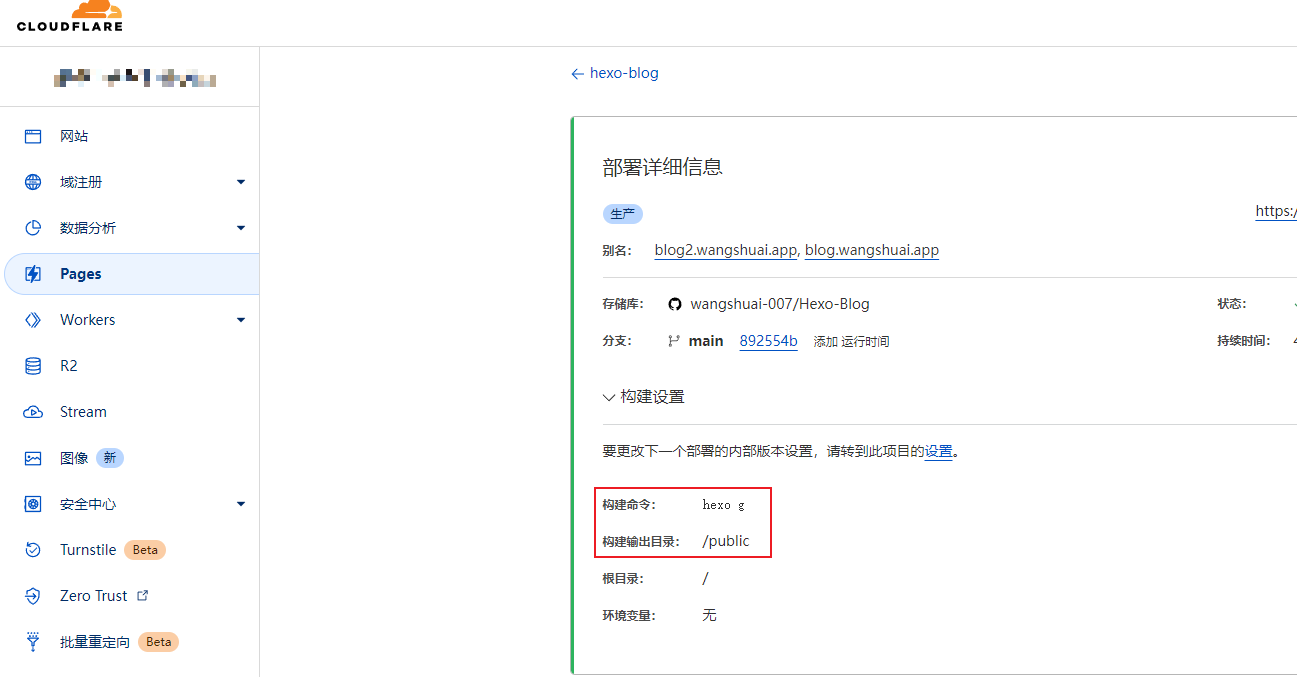Expand the 数据分析 dropdown arrow

coord(241,228)
